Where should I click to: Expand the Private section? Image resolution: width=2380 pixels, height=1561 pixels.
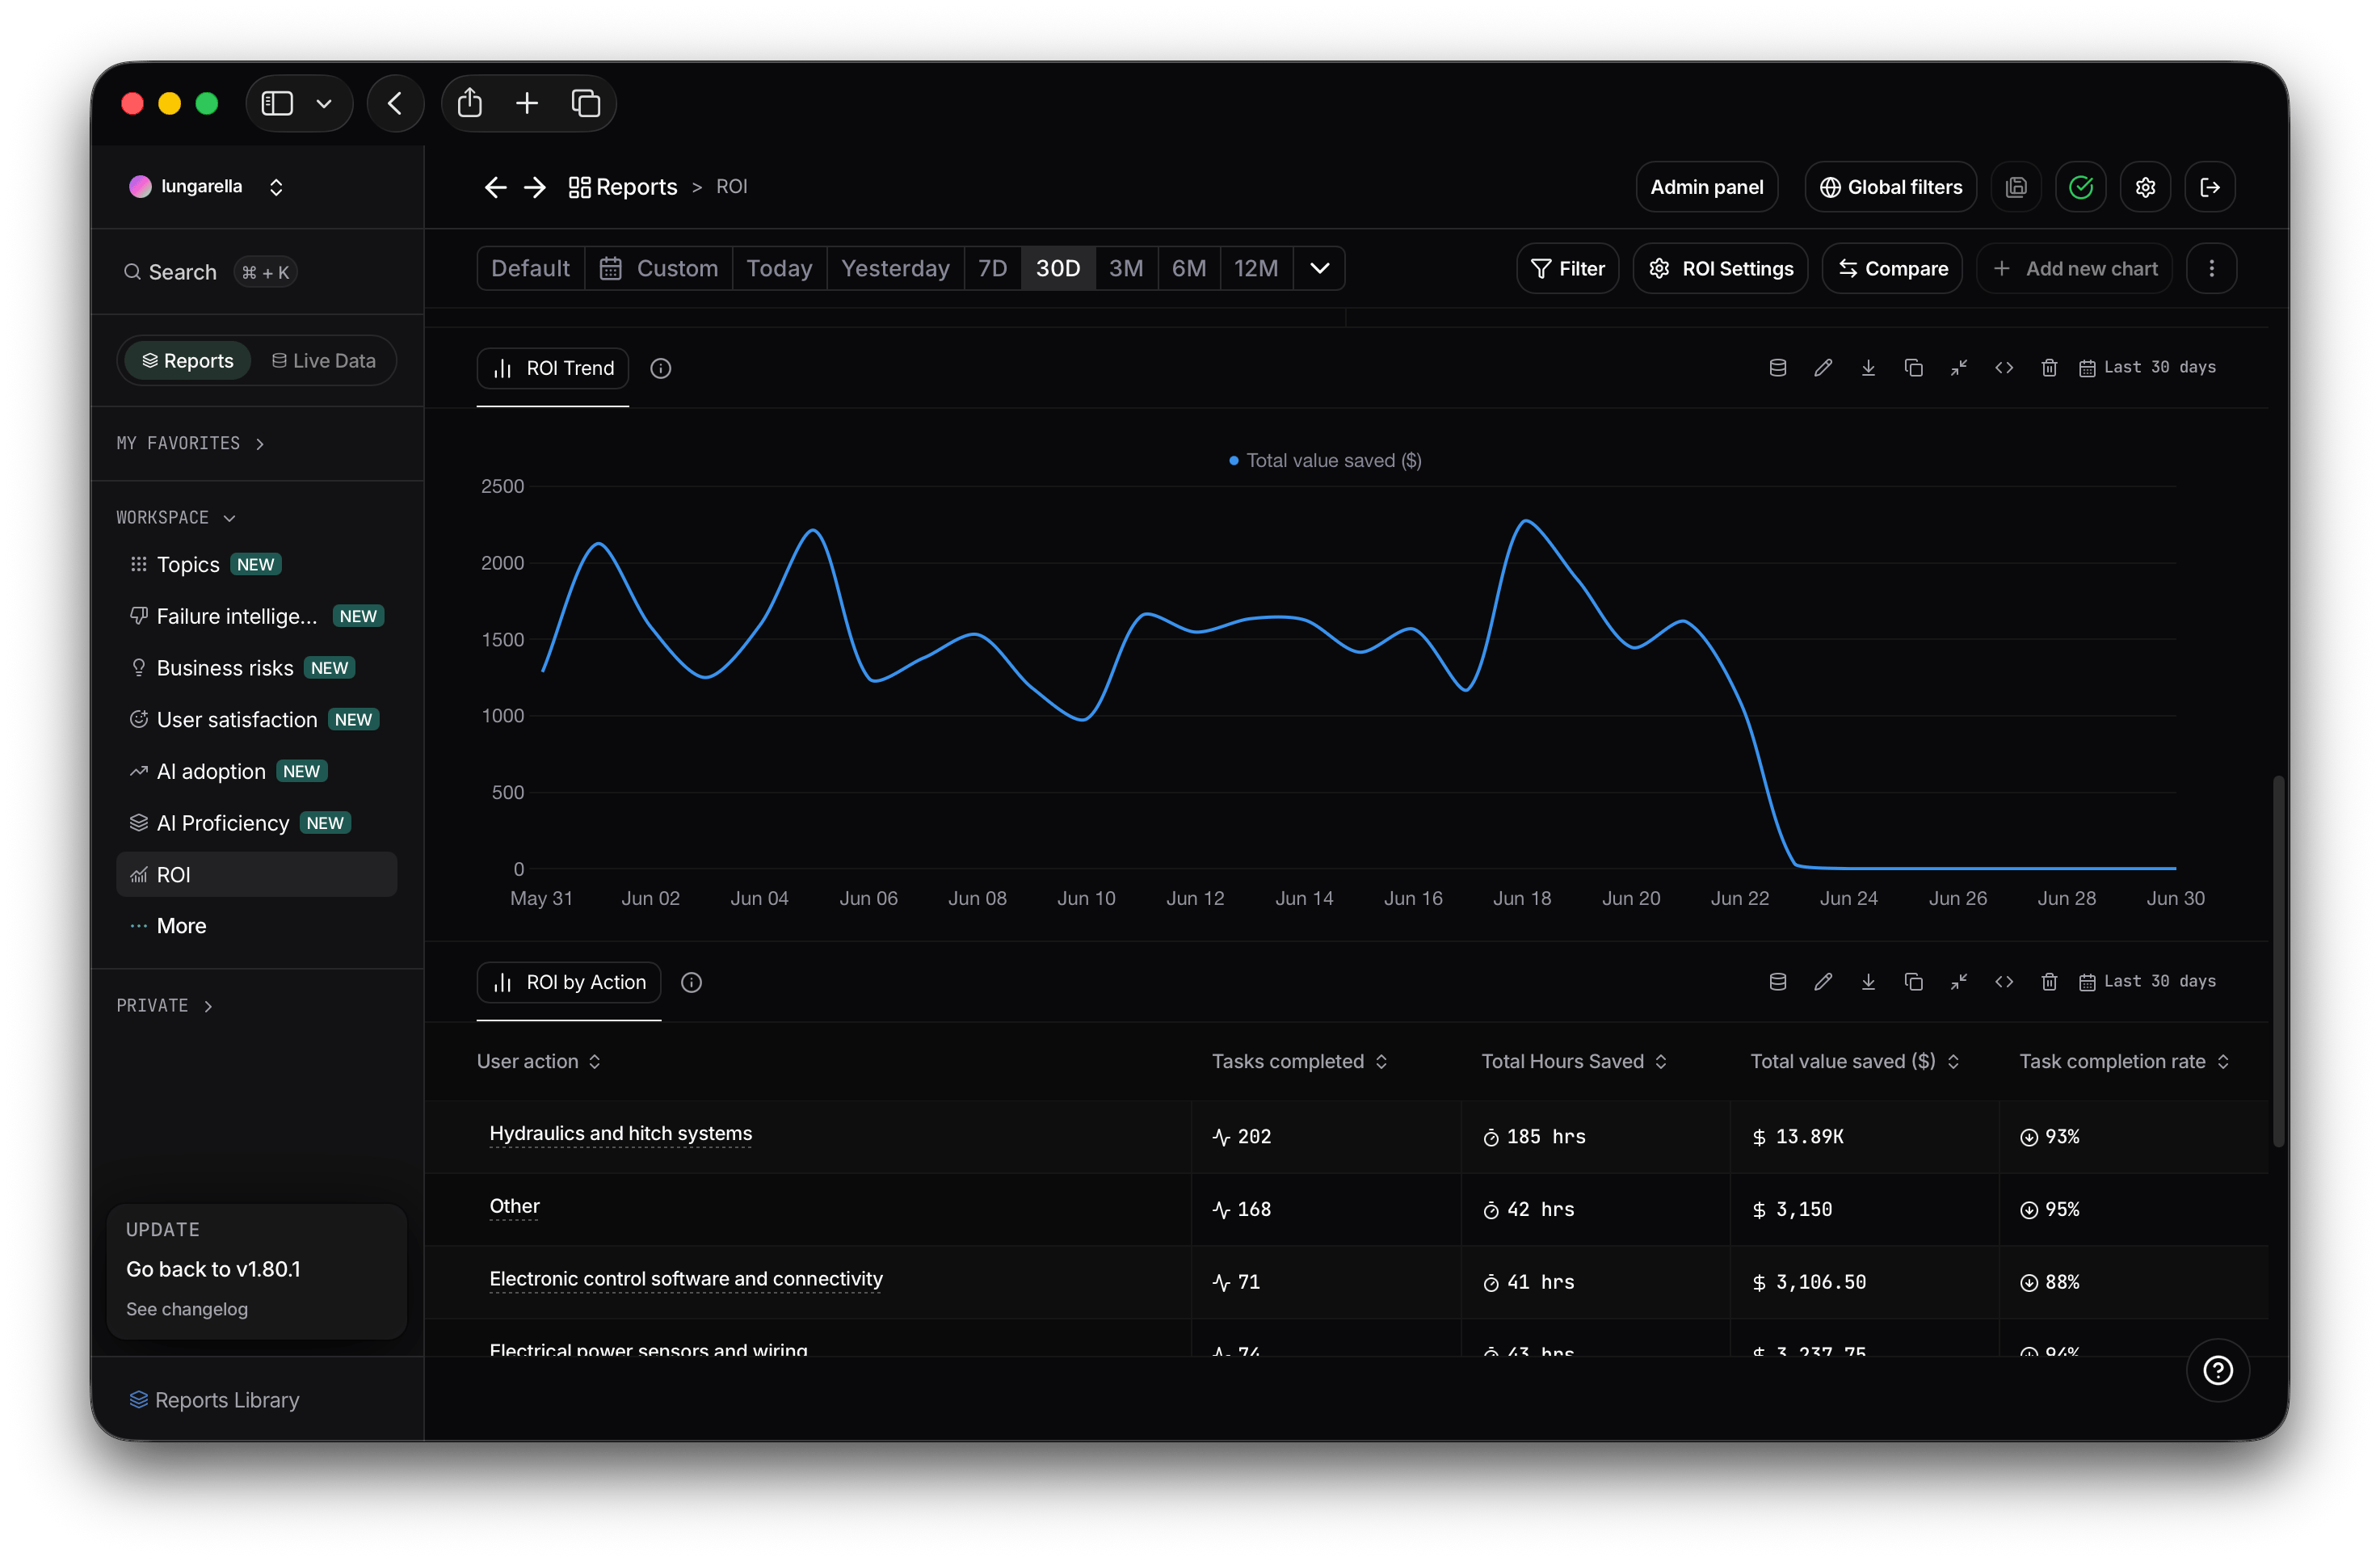pos(164,1005)
